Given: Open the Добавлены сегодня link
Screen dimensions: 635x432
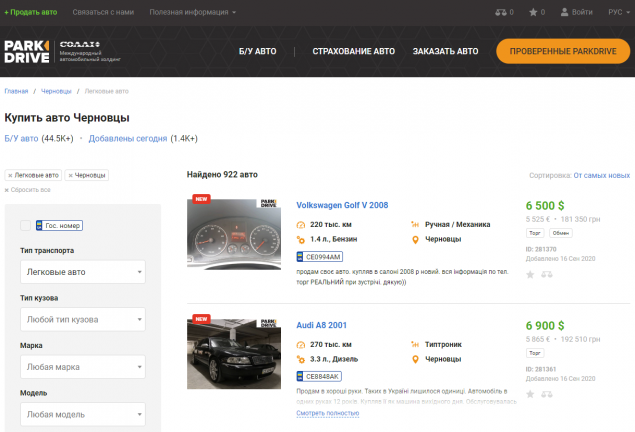Looking at the screenshot, I should pyautogui.click(x=128, y=138).
